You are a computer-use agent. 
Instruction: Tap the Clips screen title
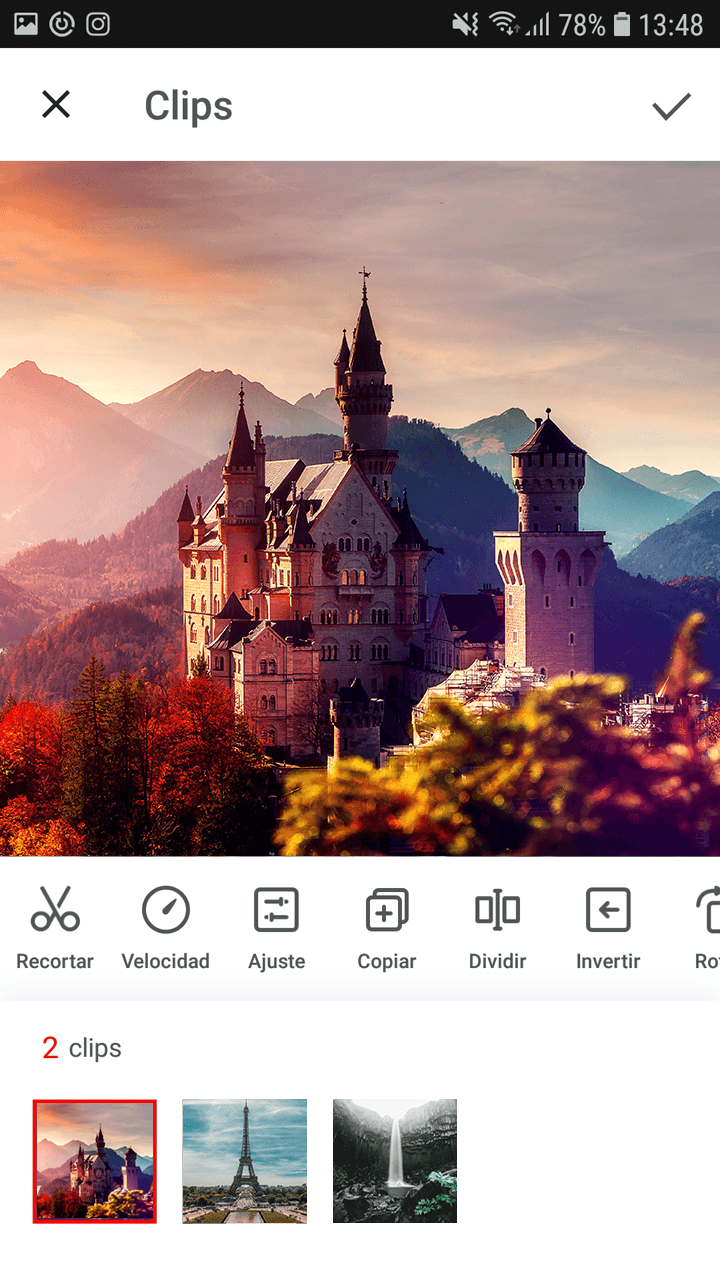(188, 106)
